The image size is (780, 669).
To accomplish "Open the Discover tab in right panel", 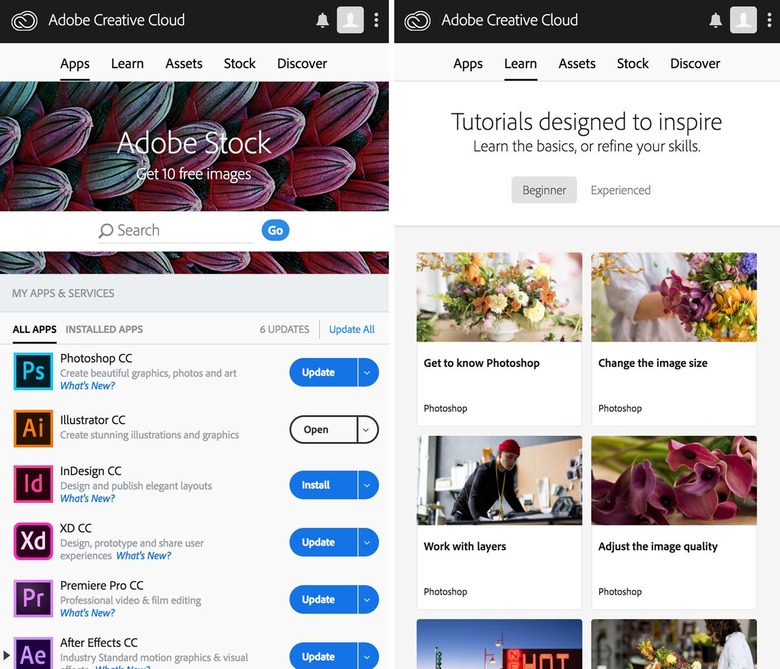I will point(695,63).
